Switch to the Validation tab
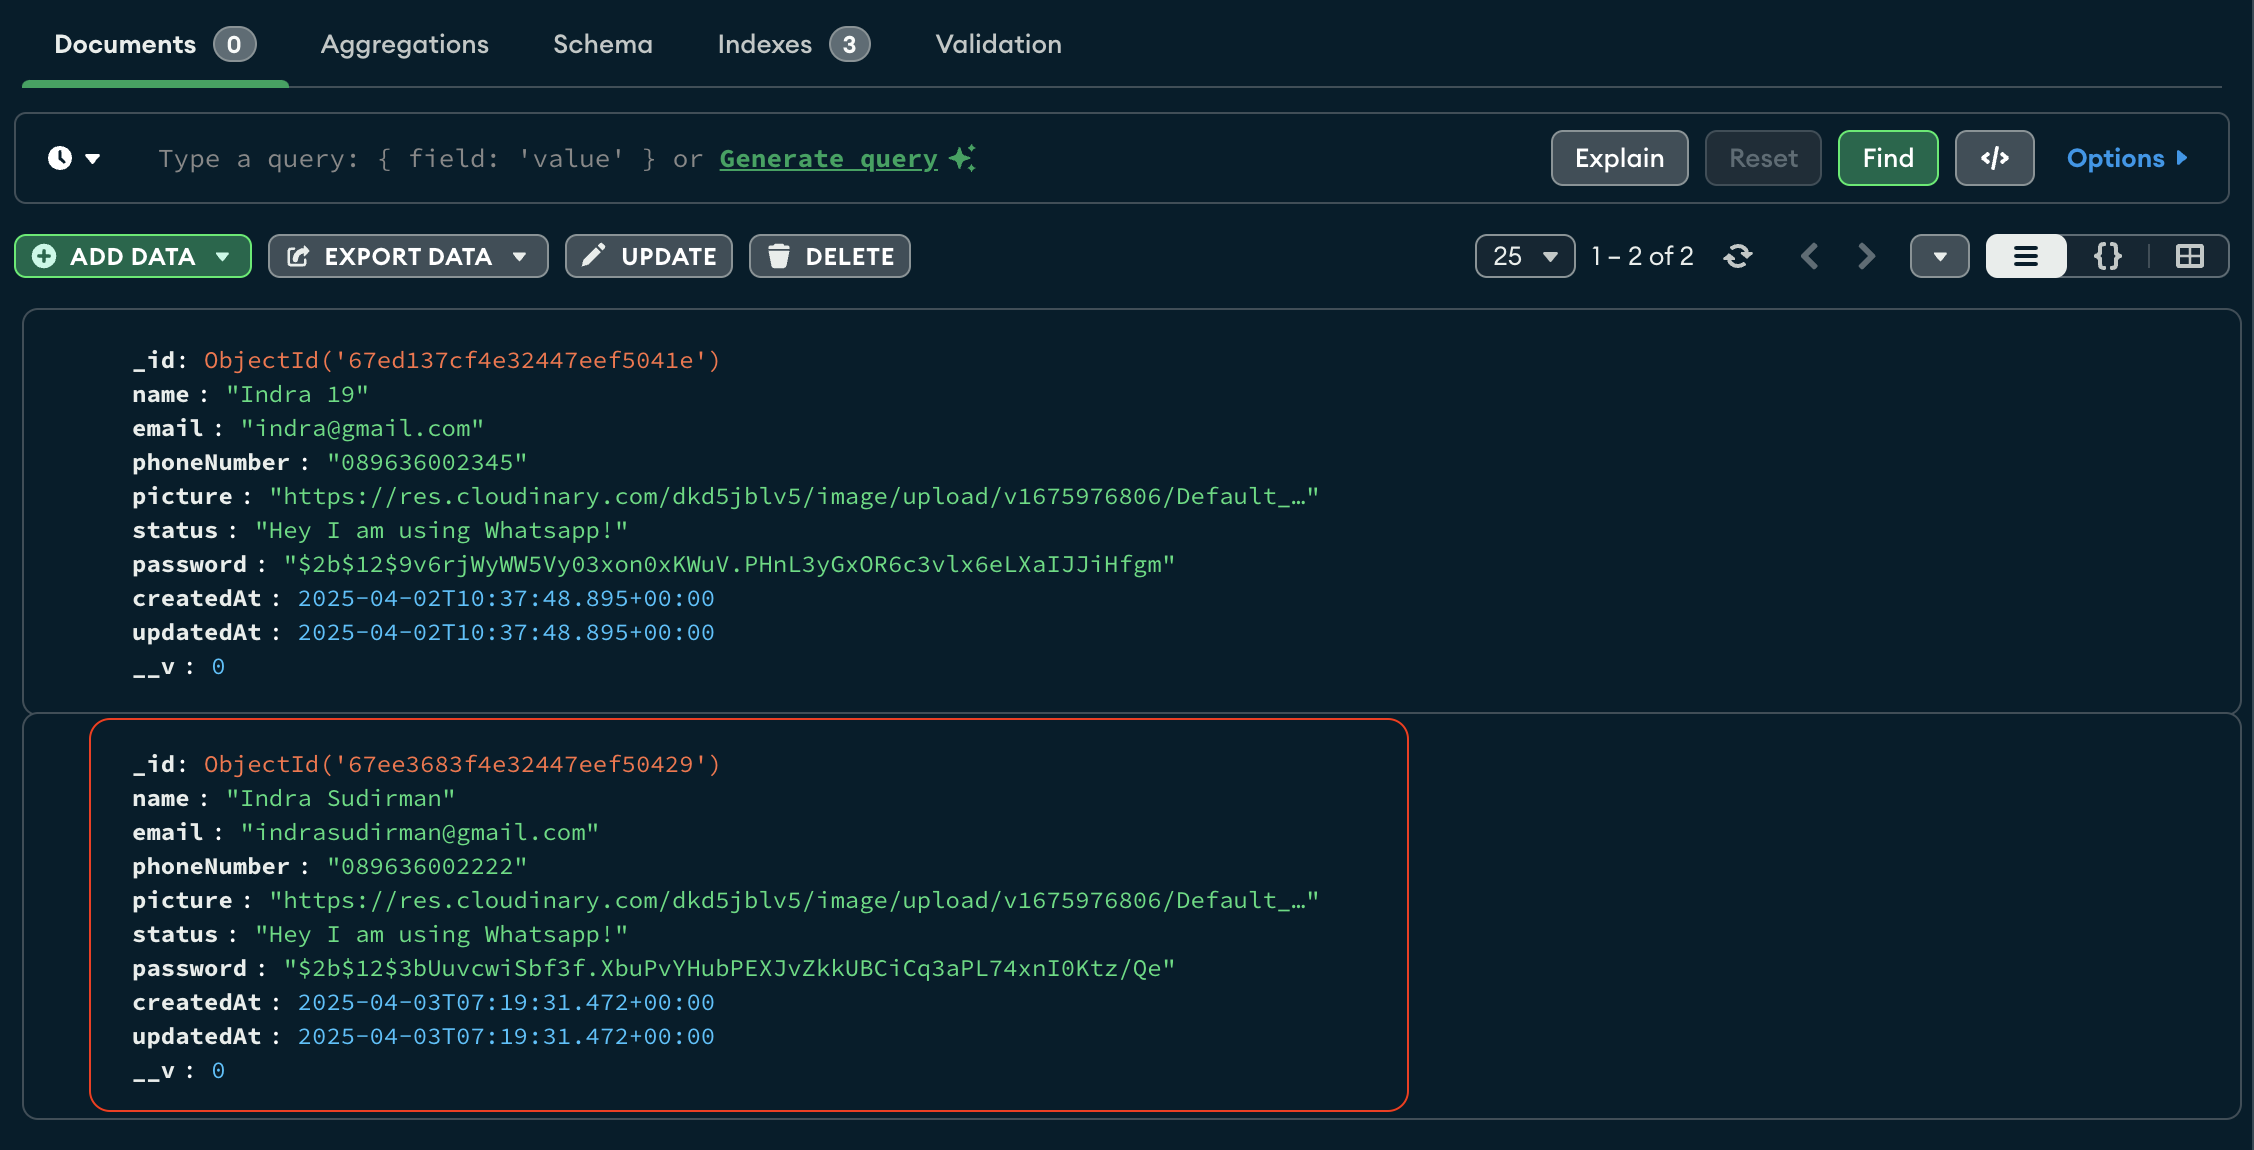This screenshot has height=1150, width=2254. (x=997, y=44)
